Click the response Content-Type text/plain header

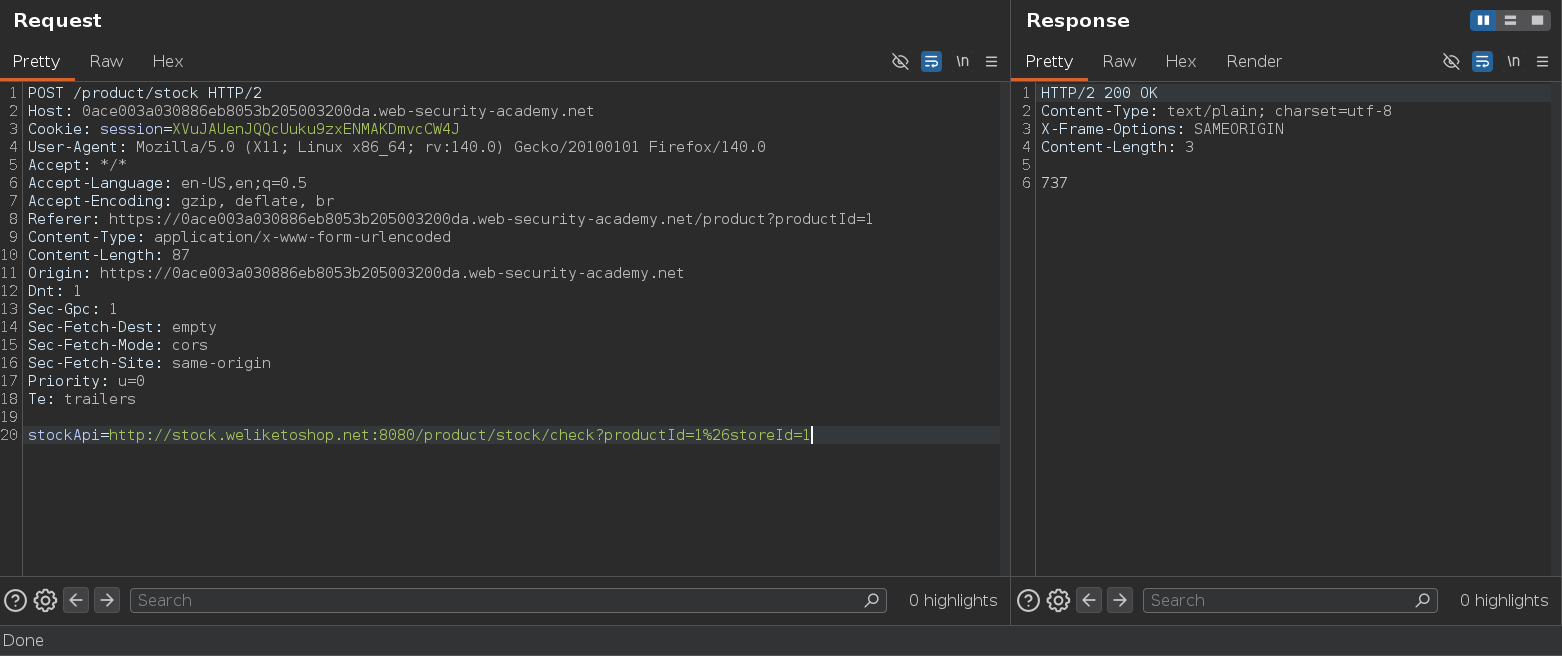coord(1216,111)
